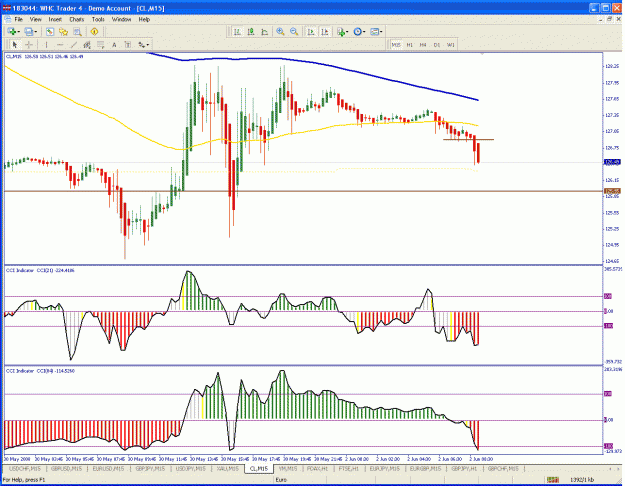Viewport: 625px width, 486px height.
Task: Select the text tool
Action: click(114, 45)
